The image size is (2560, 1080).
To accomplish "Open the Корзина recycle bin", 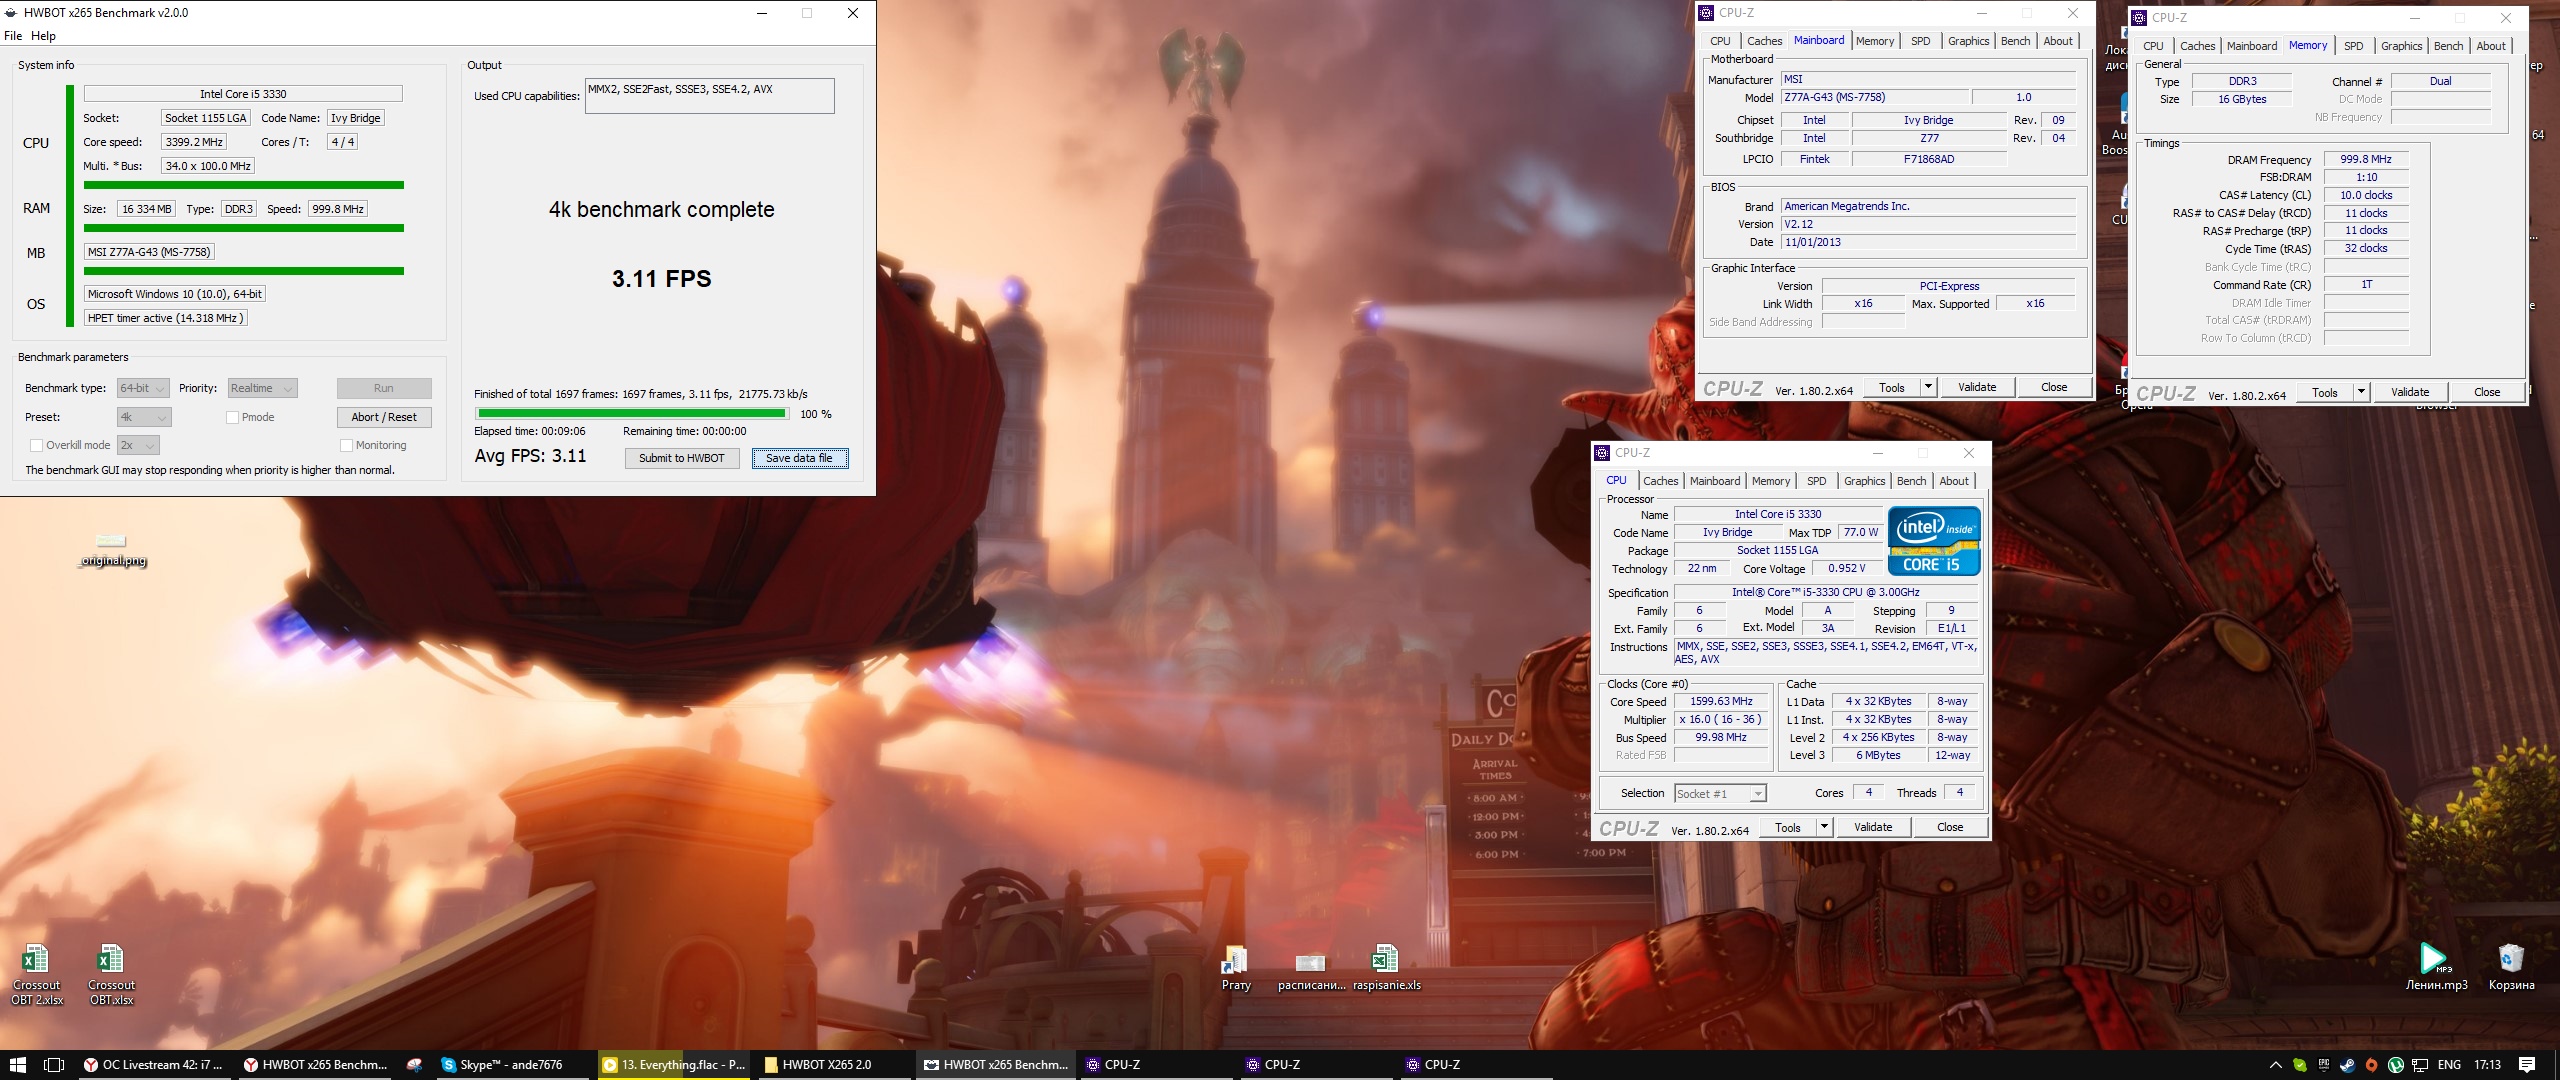I will [x=2511, y=967].
